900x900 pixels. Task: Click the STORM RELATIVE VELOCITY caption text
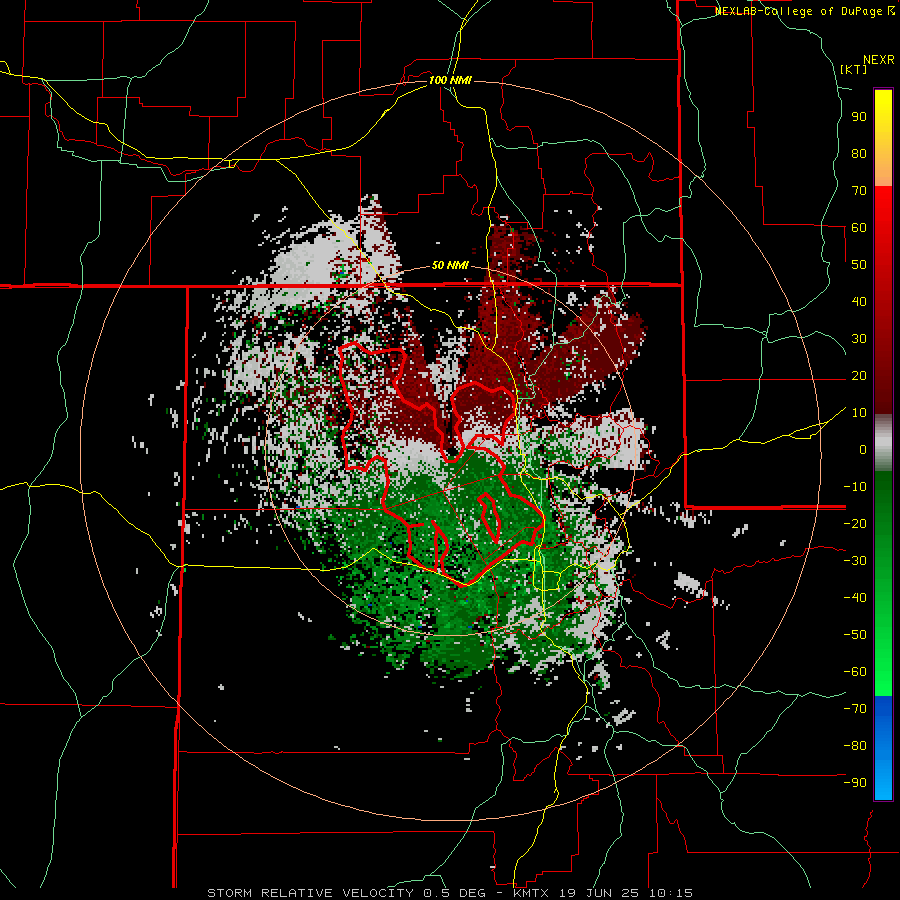(310, 893)
